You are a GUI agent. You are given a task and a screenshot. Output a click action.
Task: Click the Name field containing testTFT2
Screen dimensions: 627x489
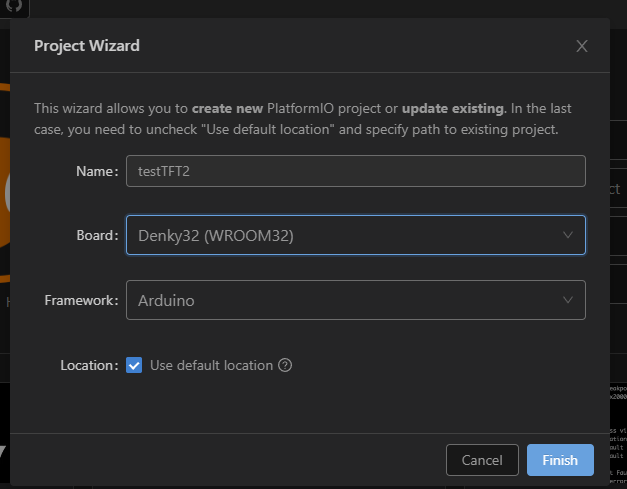[356, 171]
